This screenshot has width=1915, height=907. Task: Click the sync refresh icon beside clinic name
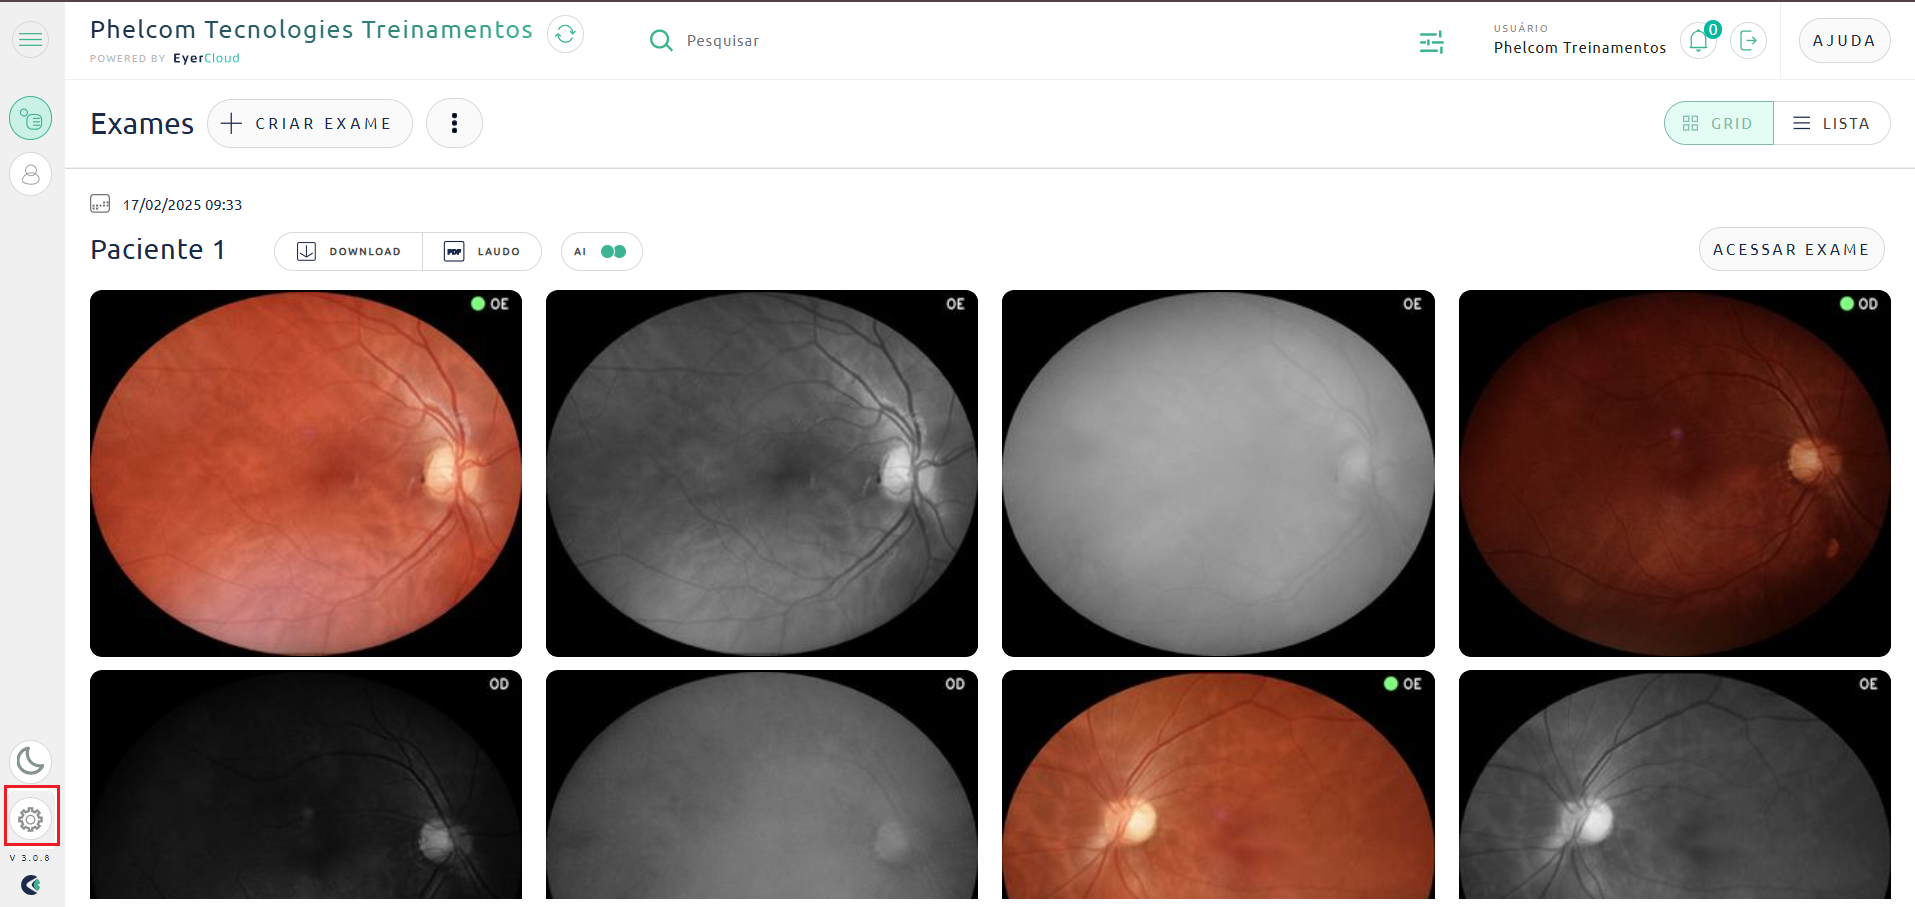[565, 34]
